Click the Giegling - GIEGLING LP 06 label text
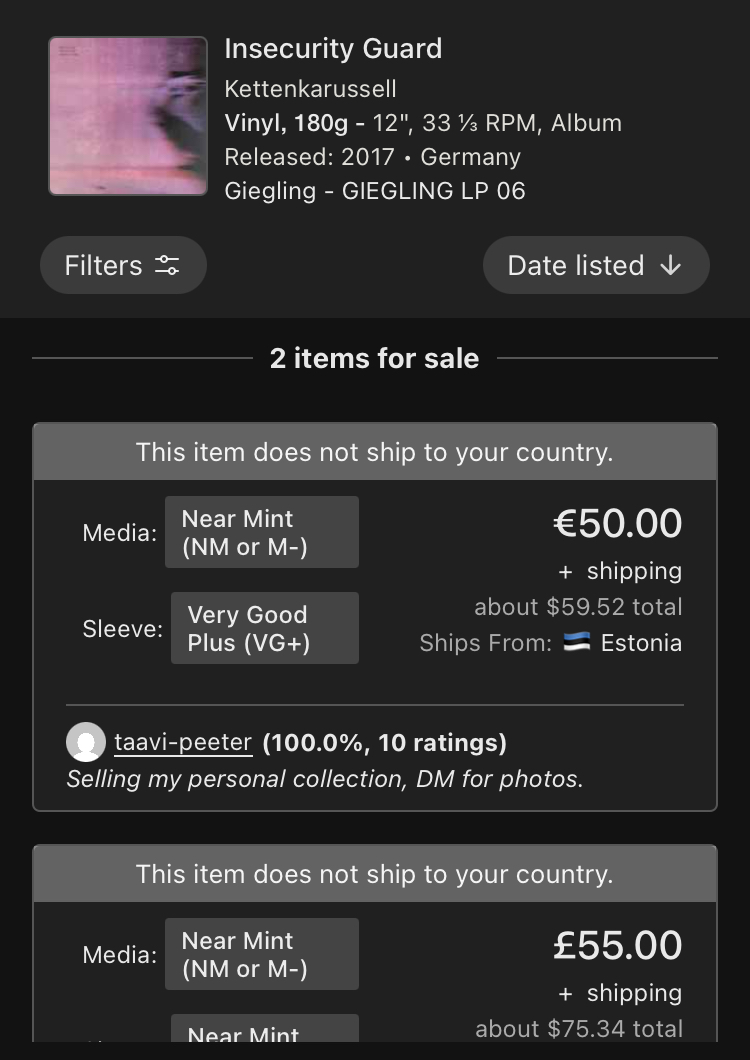Screen dimensions: 750x1060 pos(375,191)
